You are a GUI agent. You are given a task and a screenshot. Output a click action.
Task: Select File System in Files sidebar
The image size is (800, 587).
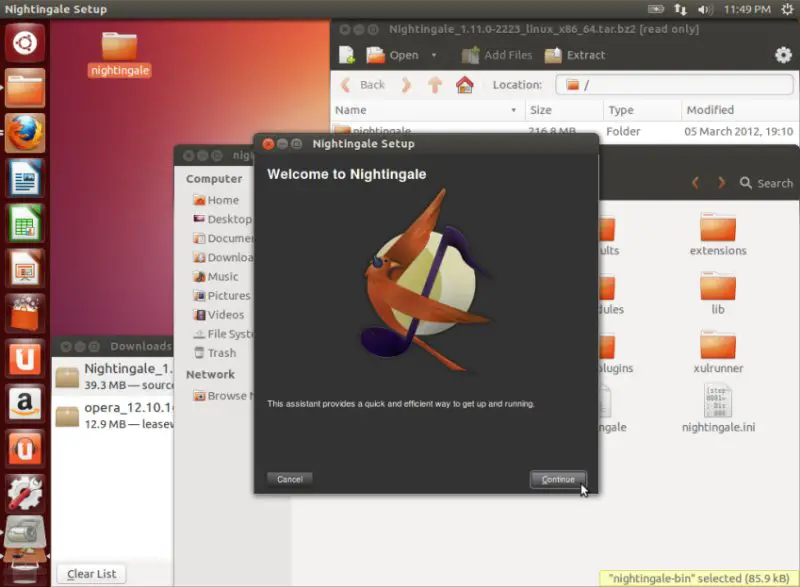222,334
